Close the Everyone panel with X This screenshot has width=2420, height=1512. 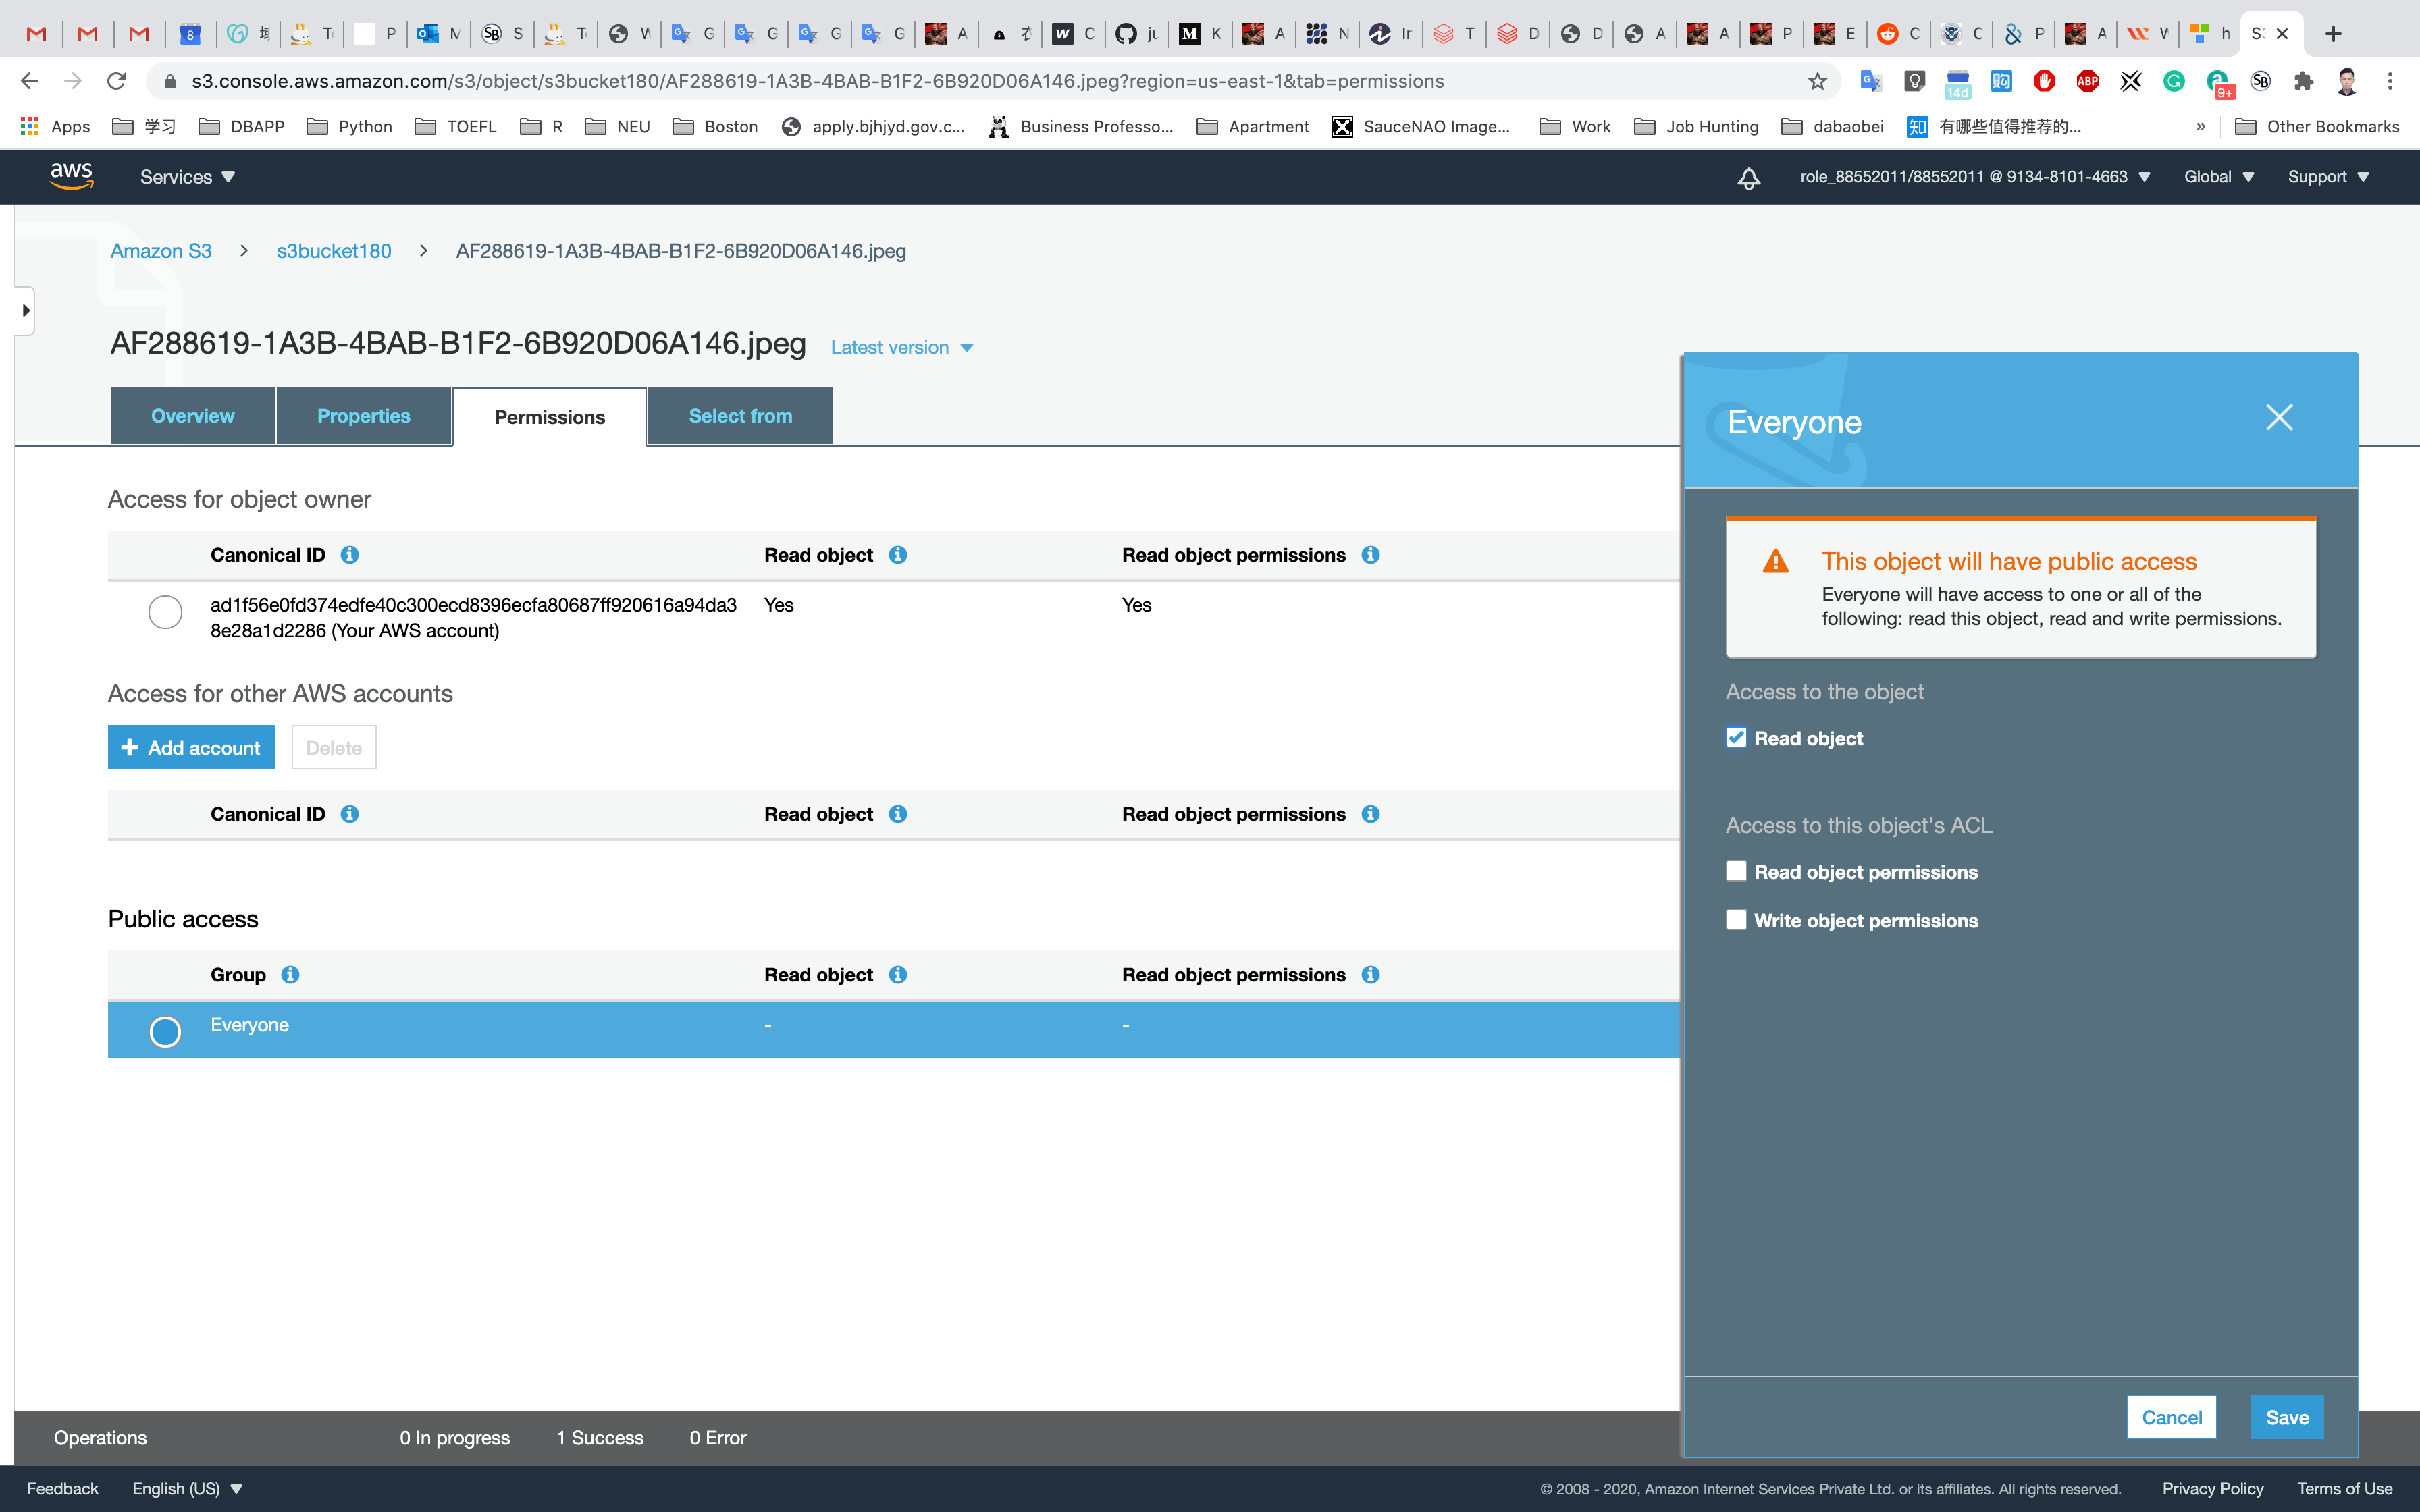tap(2279, 418)
